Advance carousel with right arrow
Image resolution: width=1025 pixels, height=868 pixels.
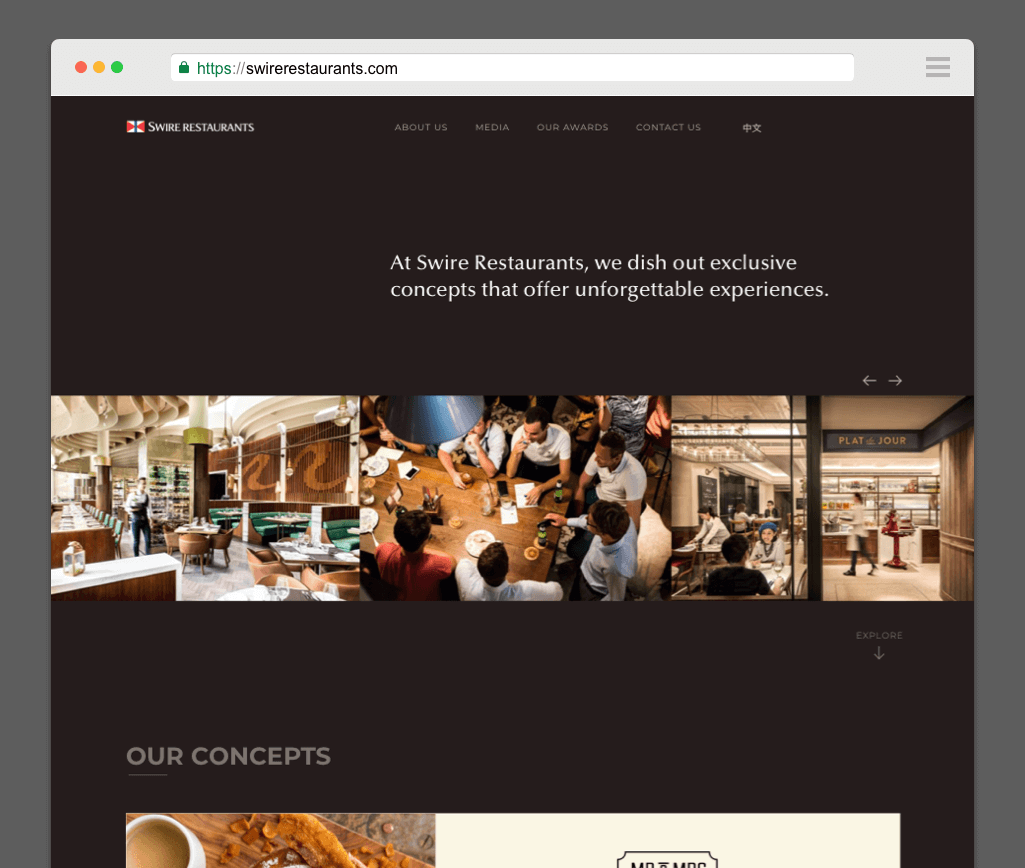pyautogui.click(x=895, y=380)
